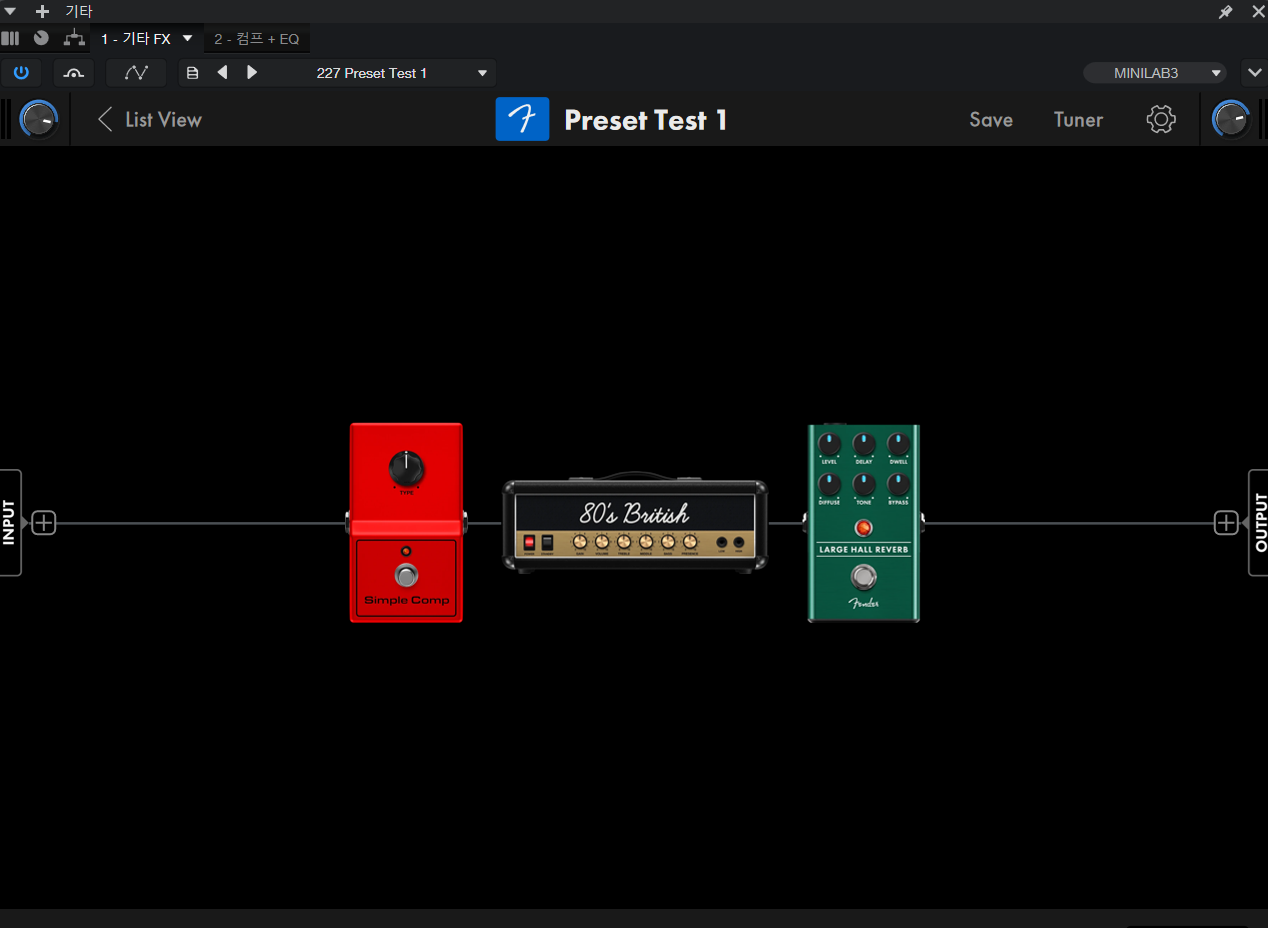The height and width of the screenshot is (928, 1268).
Task: Toggle the Simple Comp footswitch
Action: coord(406,575)
